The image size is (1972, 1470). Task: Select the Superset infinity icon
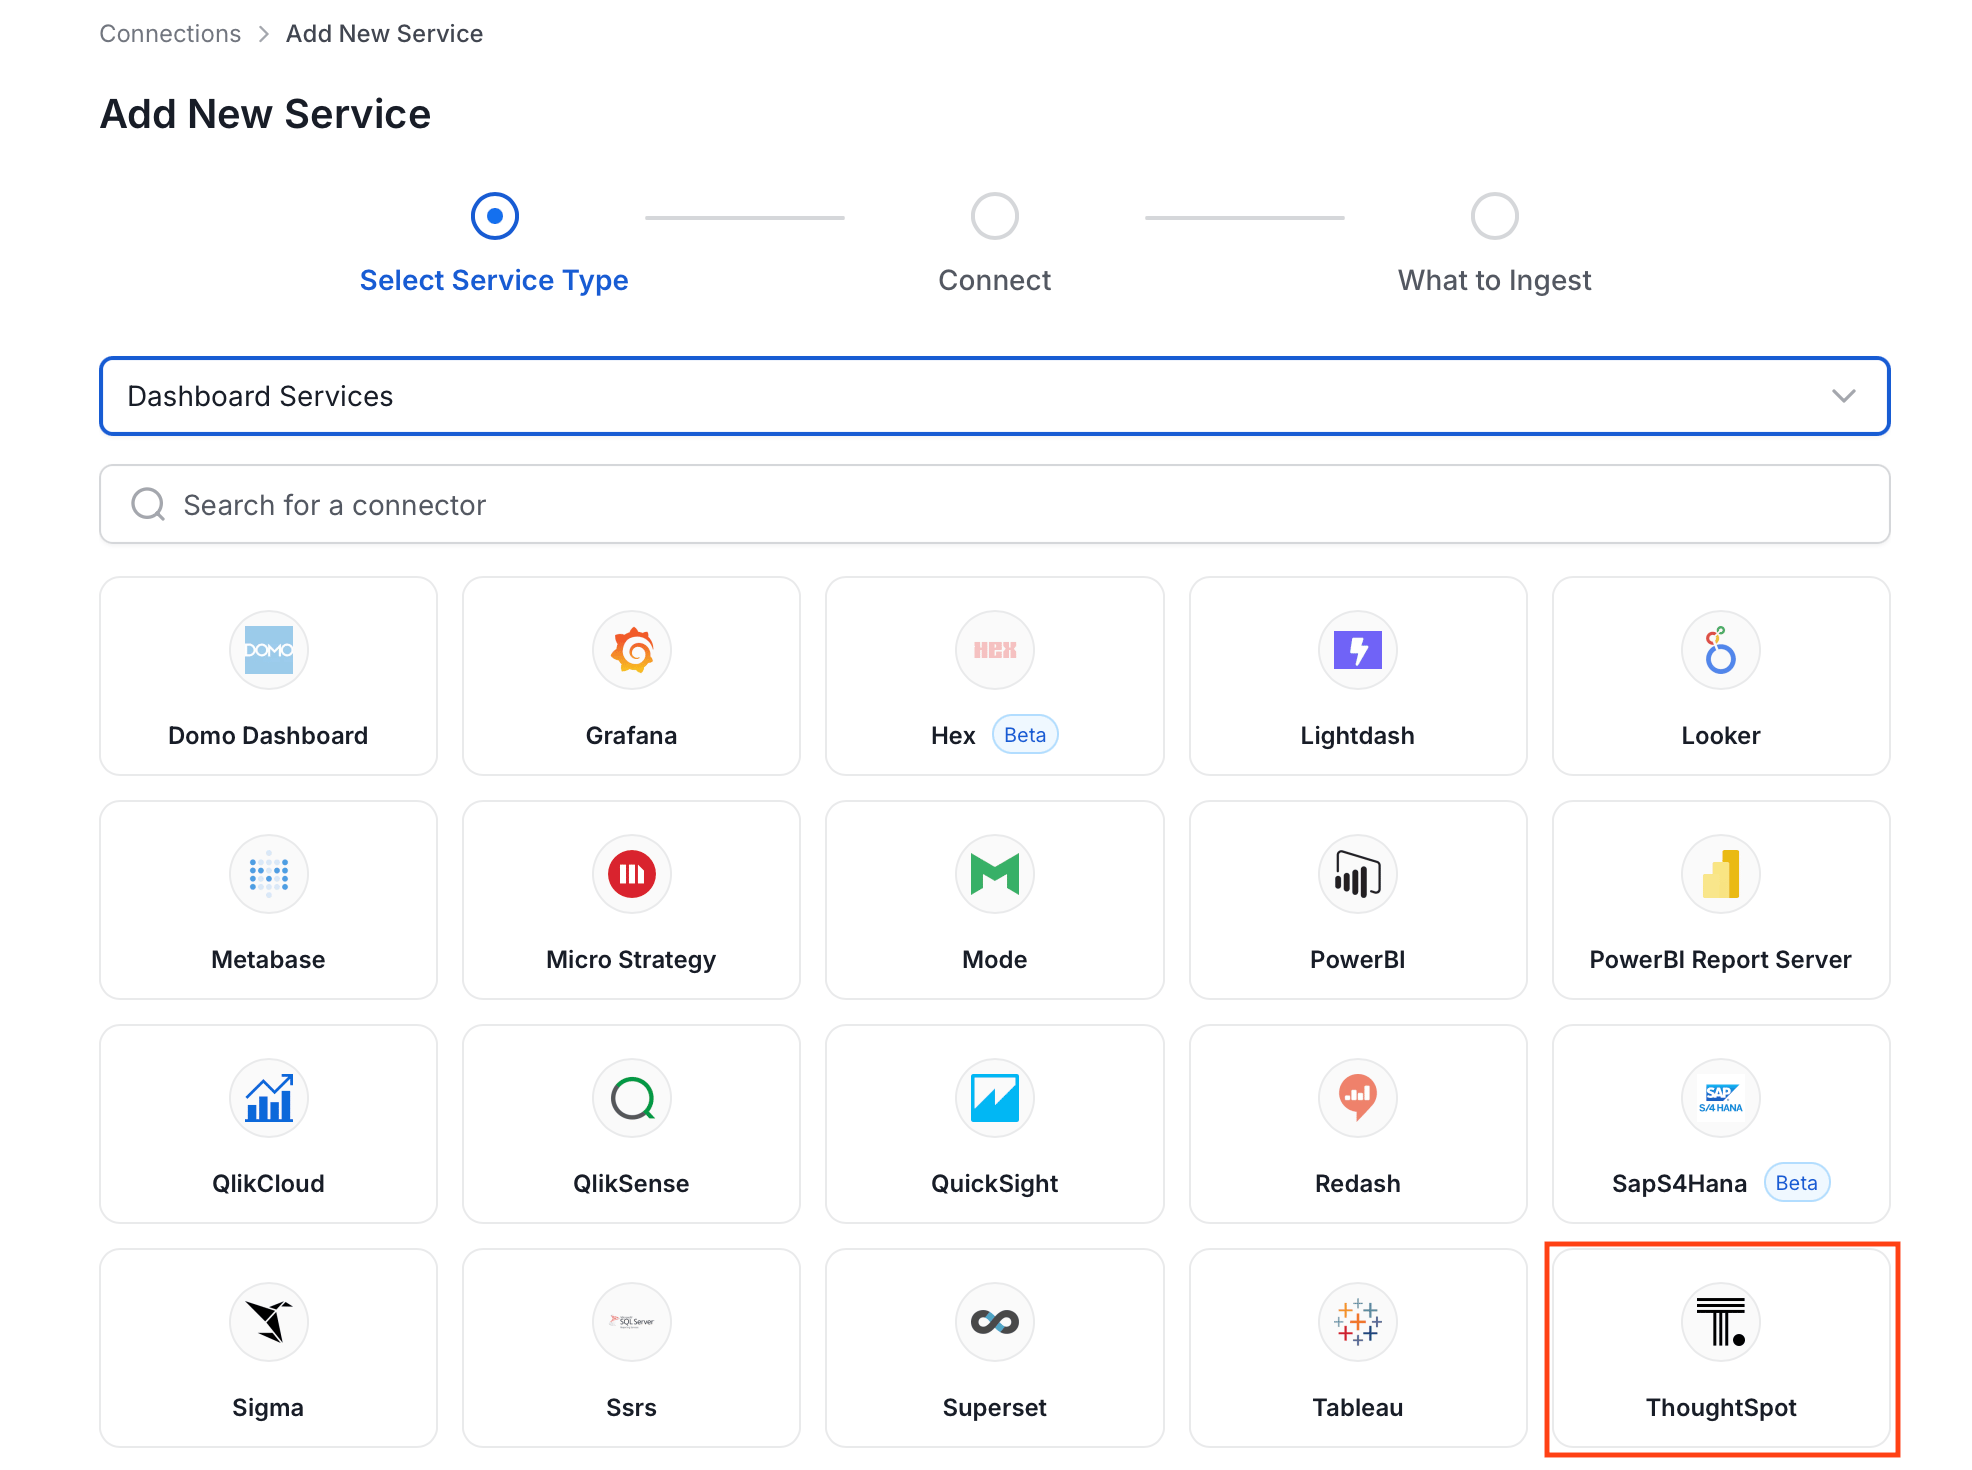pyautogui.click(x=994, y=1322)
